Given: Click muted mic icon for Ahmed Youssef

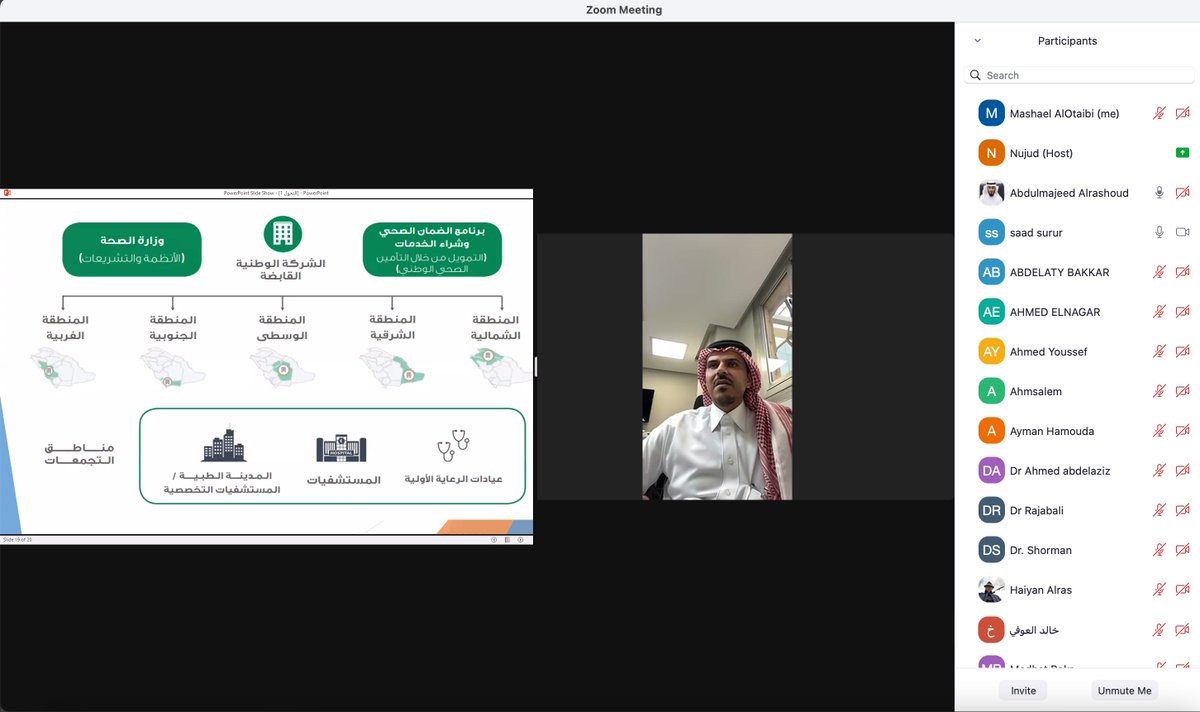Looking at the screenshot, I should point(1159,351).
